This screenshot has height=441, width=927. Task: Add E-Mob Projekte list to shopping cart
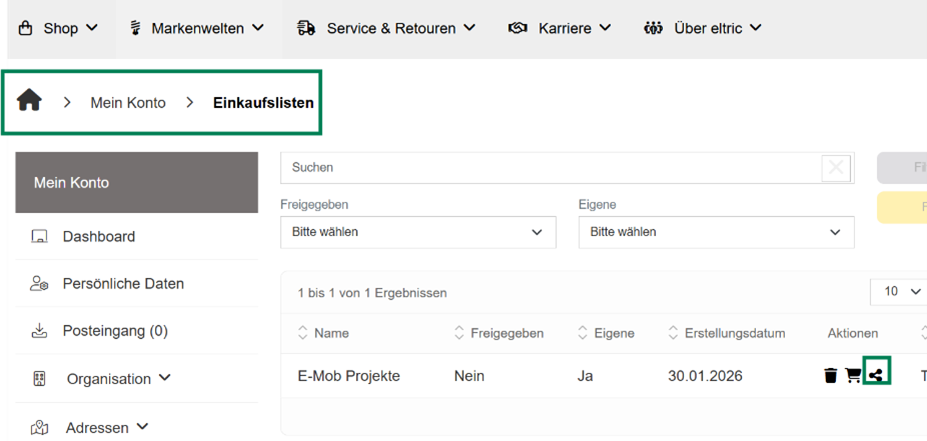coord(853,375)
